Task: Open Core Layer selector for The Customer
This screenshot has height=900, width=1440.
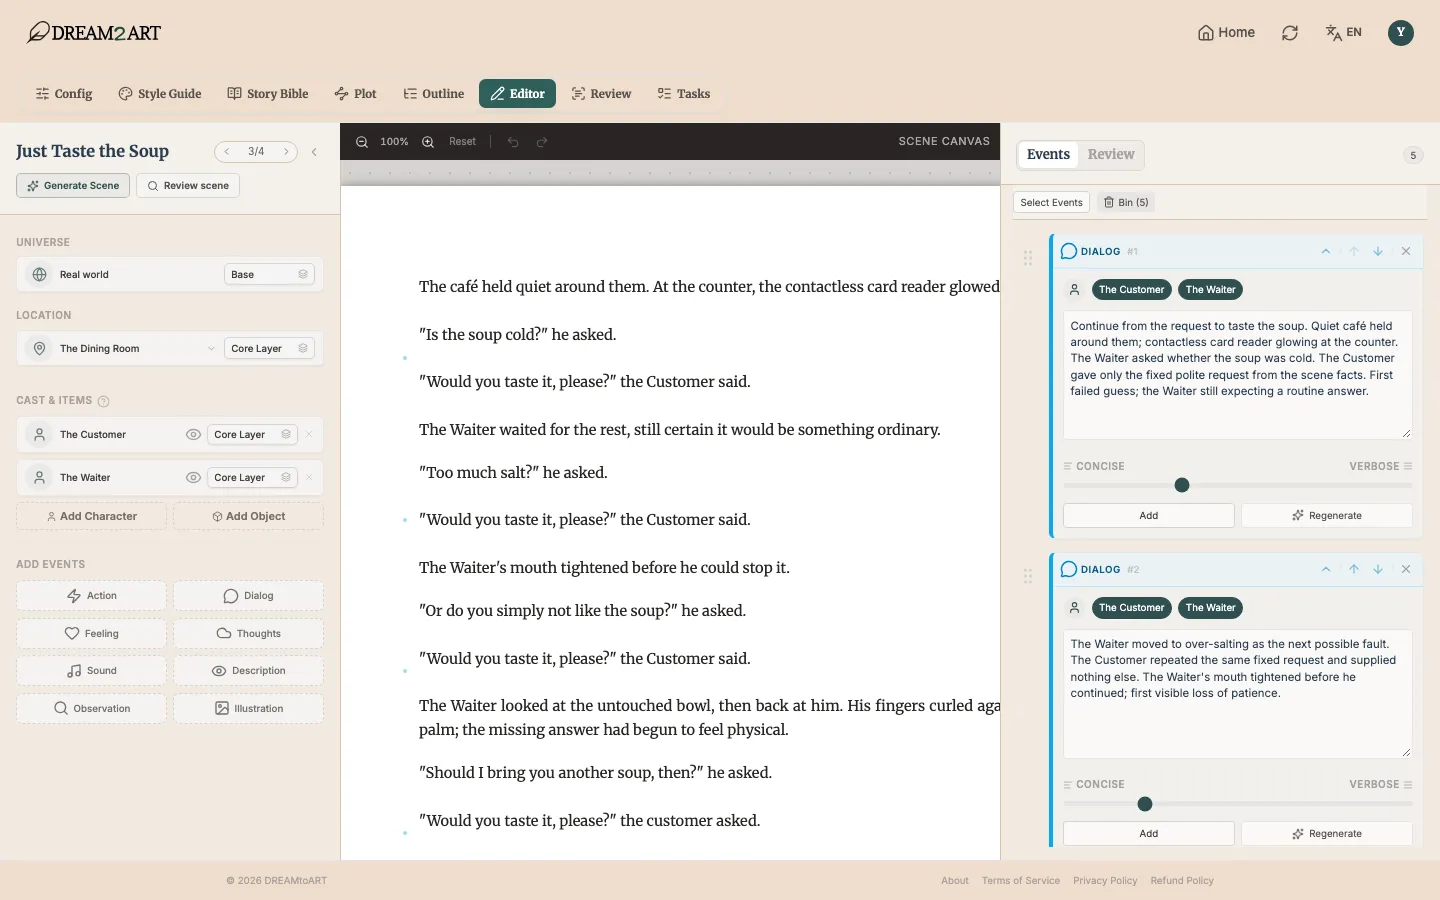Action: coord(252,434)
